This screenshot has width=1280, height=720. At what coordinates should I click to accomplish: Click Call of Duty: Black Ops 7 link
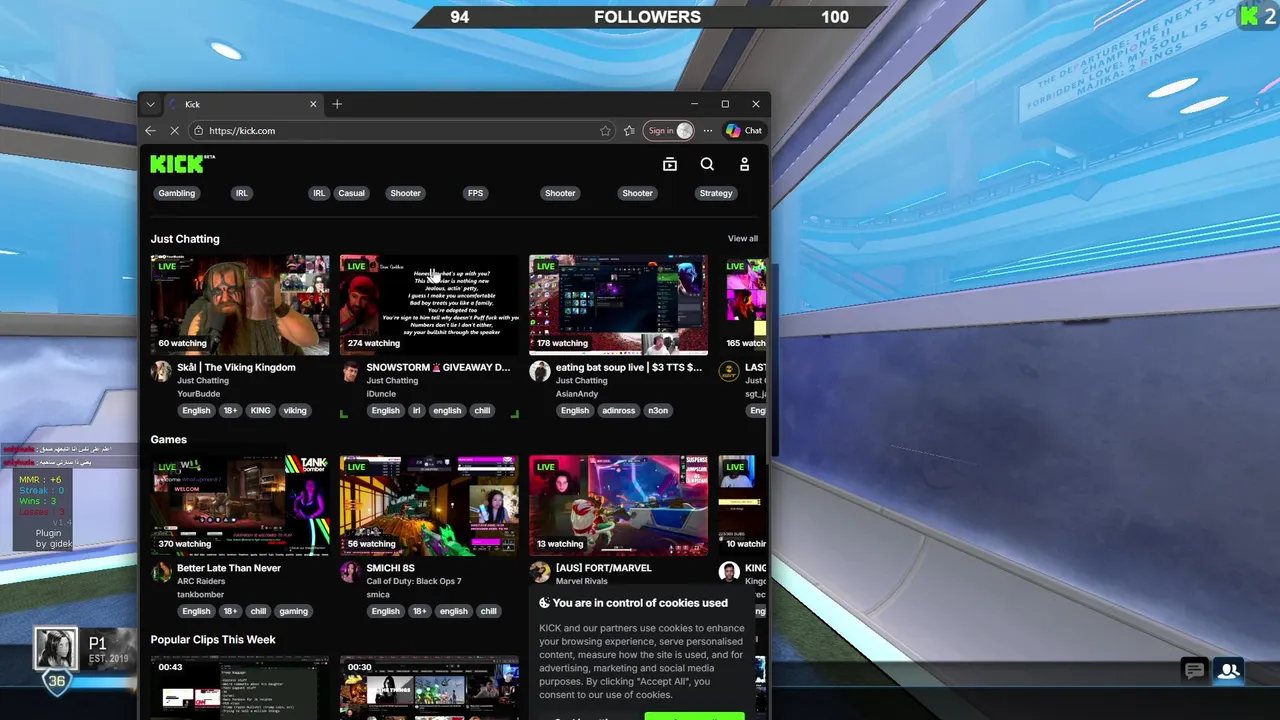(414, 581)
